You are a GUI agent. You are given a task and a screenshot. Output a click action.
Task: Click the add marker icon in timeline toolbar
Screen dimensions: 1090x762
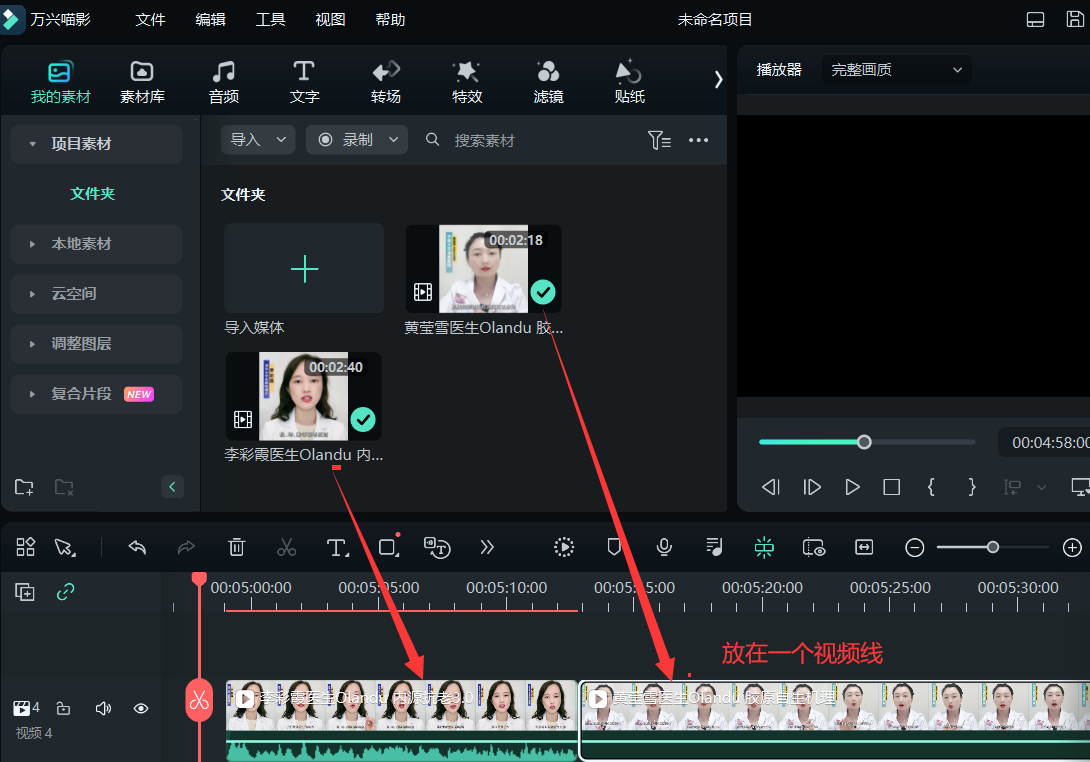(x=614, y=547)
